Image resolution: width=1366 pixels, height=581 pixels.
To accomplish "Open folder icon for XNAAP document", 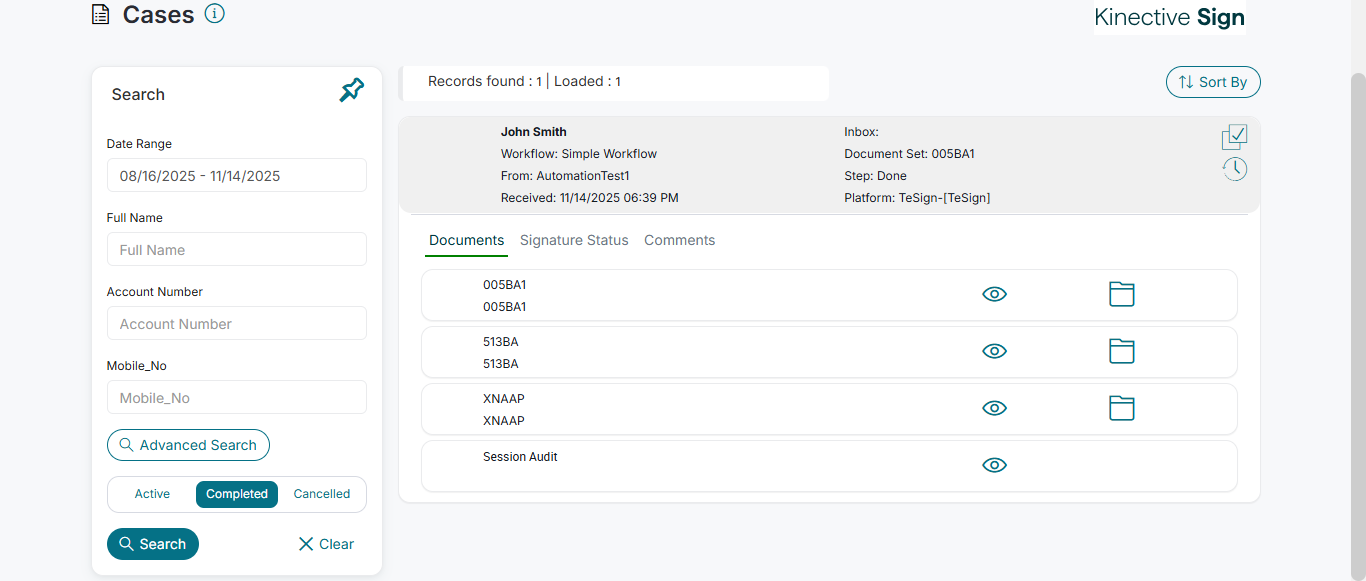I will point(1122,408).
